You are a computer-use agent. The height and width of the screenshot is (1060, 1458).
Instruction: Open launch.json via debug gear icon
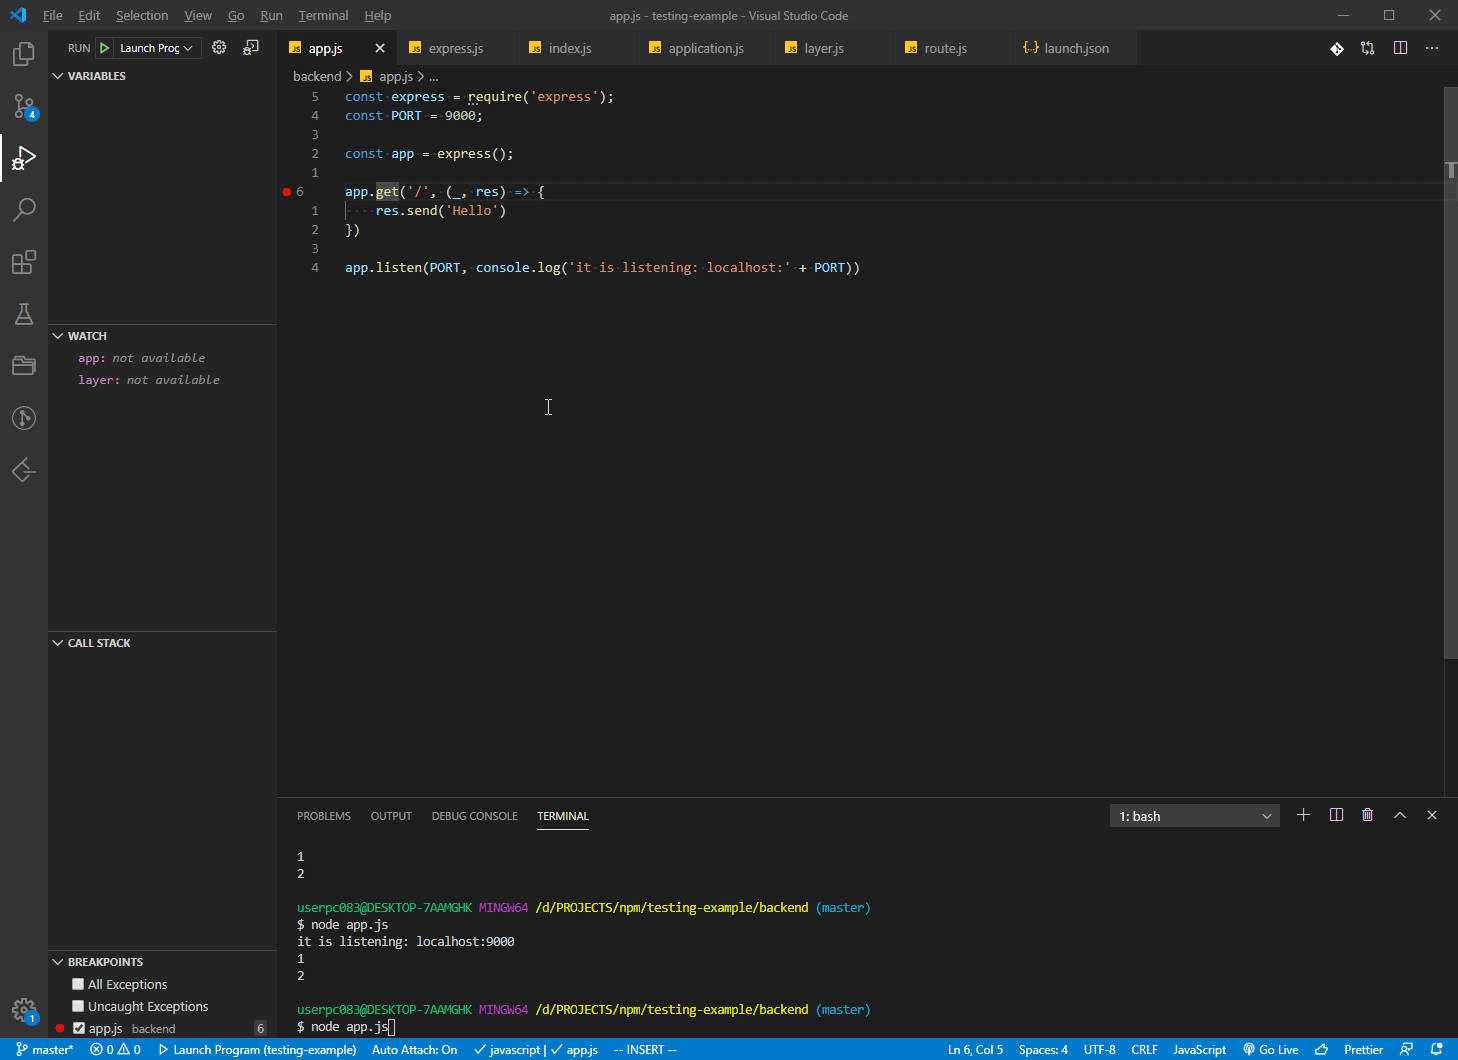(x=219, y=48)
